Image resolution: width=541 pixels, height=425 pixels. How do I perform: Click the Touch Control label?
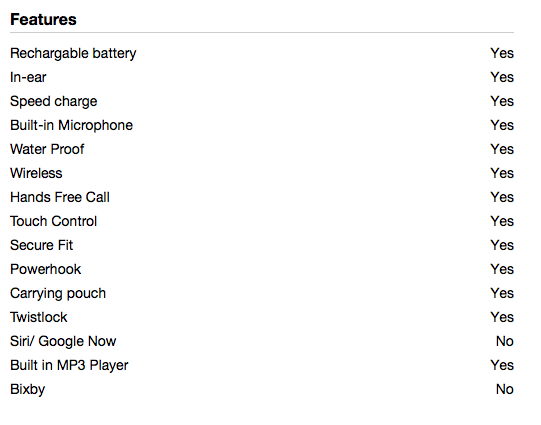(53, 221)
